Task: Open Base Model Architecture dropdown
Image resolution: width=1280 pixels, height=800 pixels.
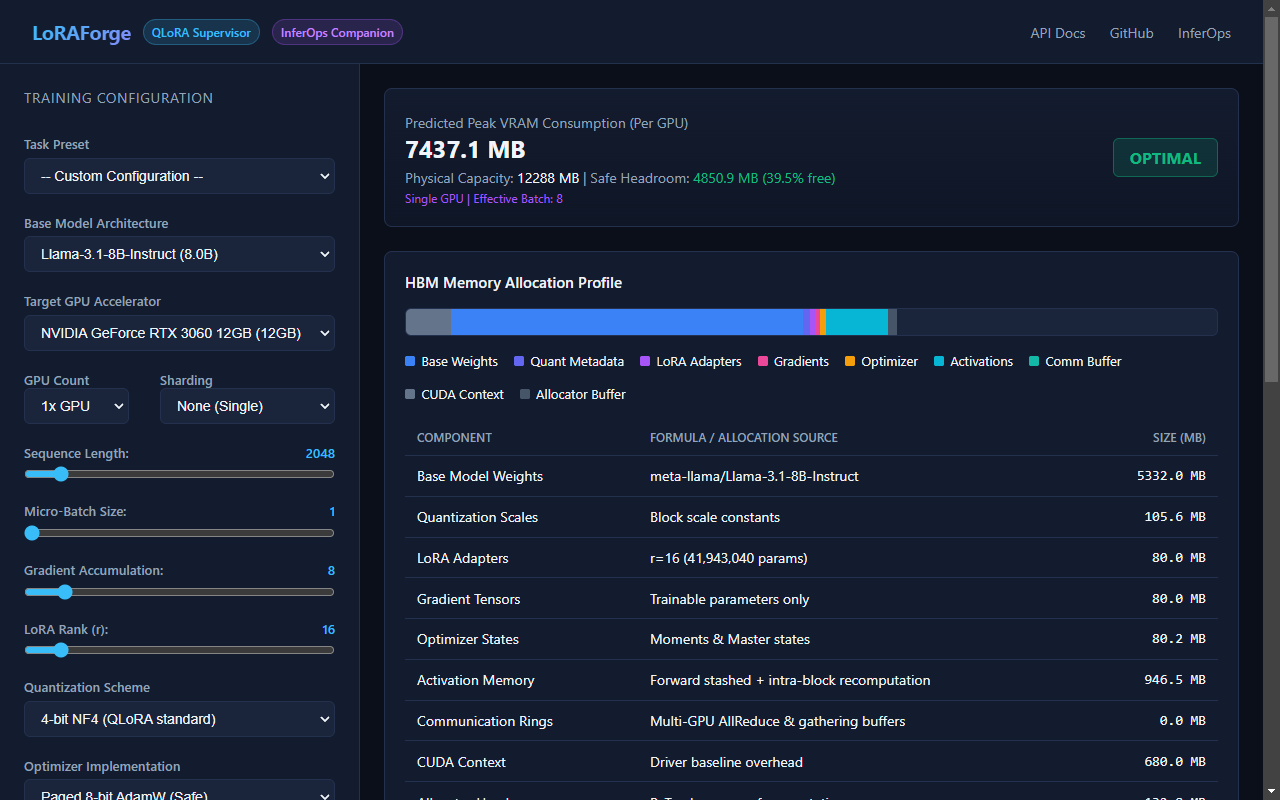Action: click(179, 254)
